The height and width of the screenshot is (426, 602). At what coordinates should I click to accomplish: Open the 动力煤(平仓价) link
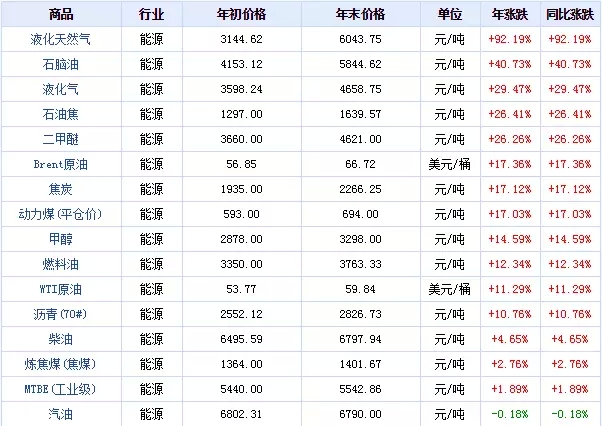pos(60,213)
